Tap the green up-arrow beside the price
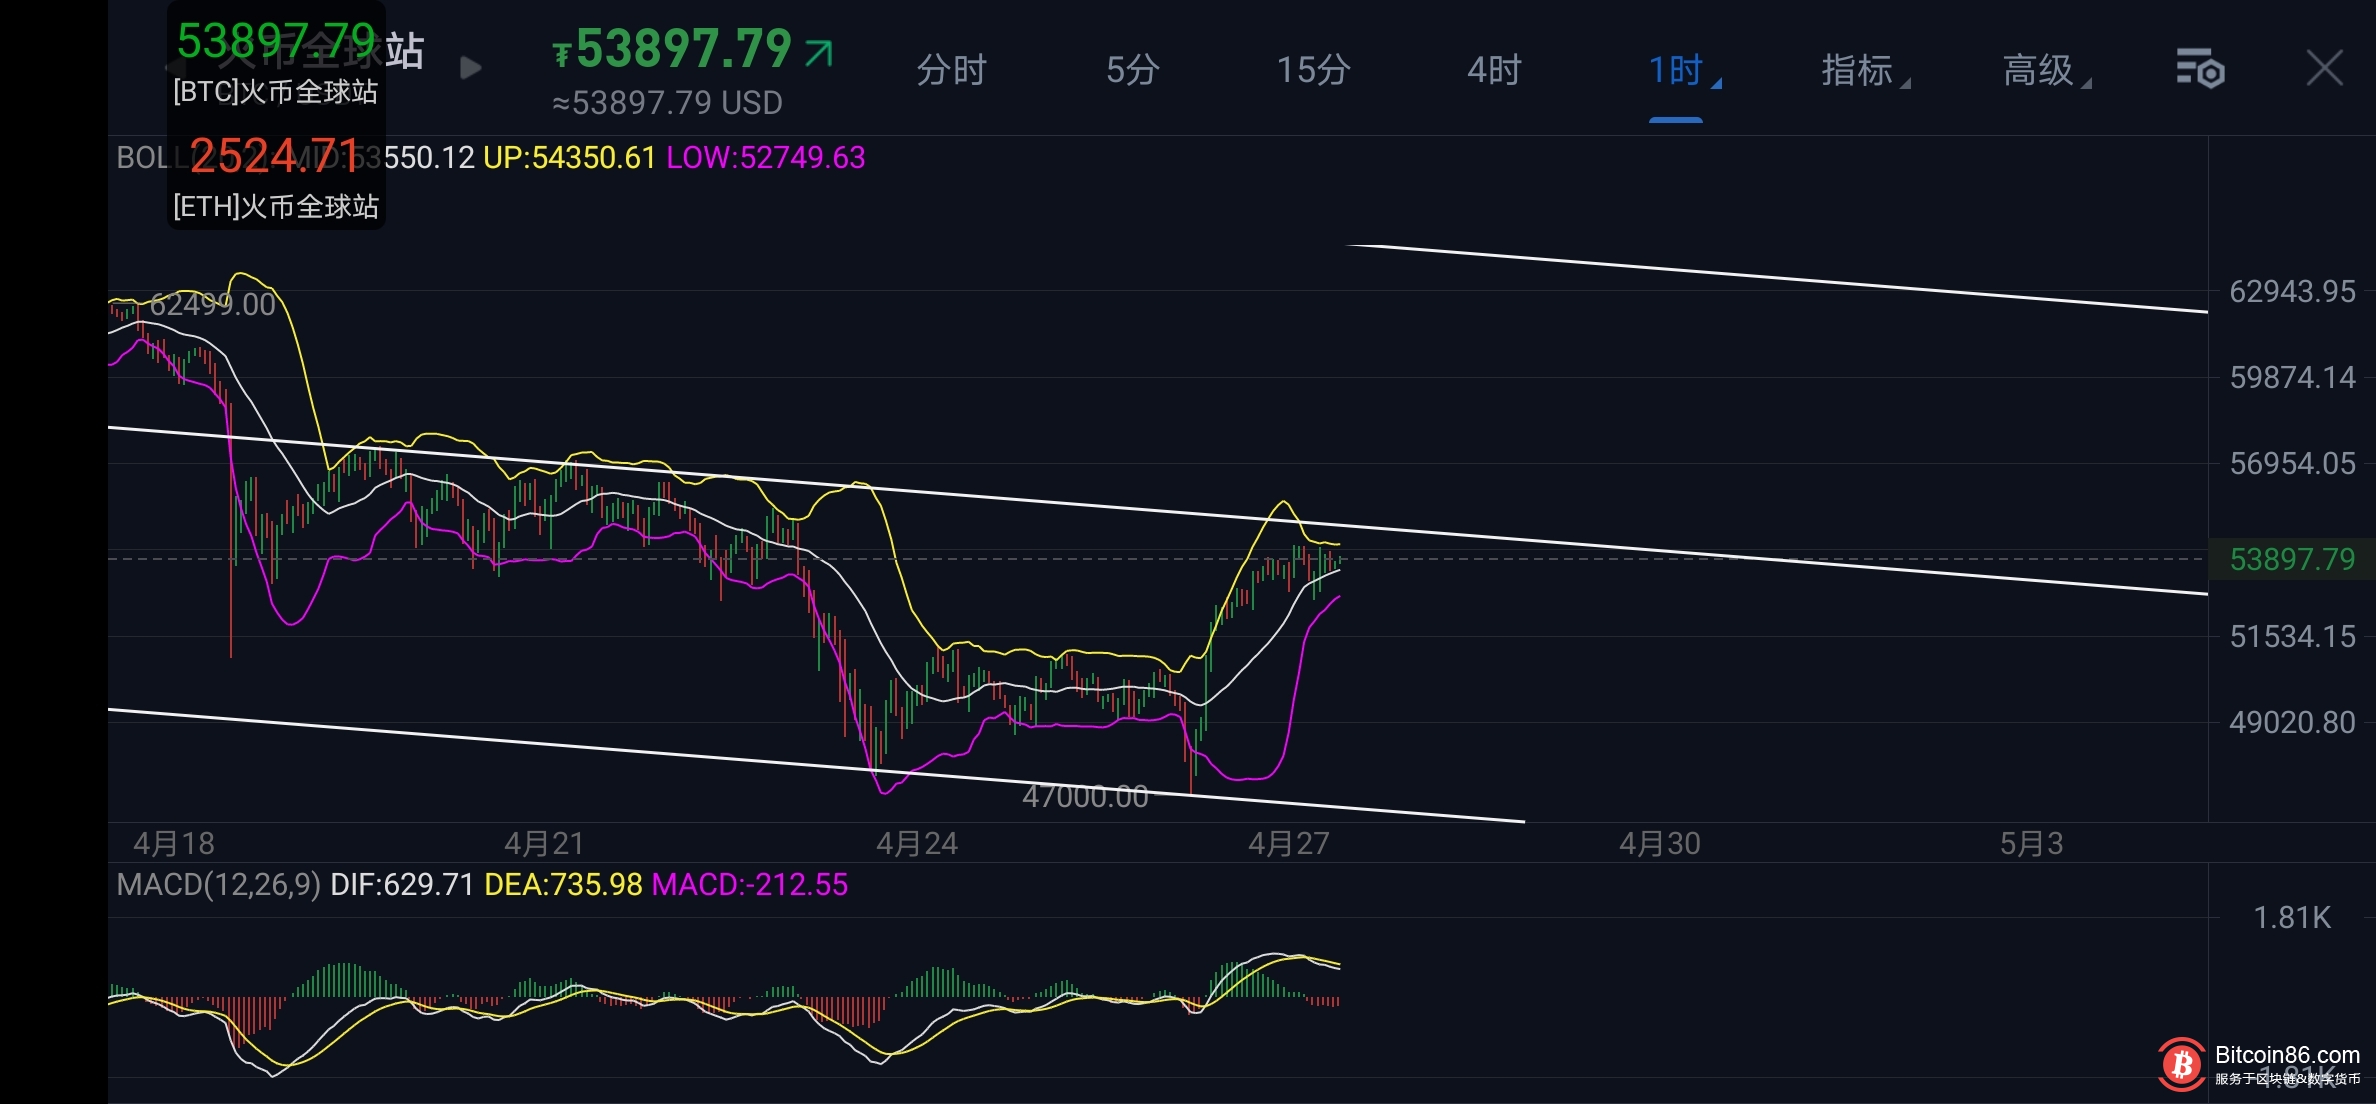The image size is (2376, 1104). (819, 52)
